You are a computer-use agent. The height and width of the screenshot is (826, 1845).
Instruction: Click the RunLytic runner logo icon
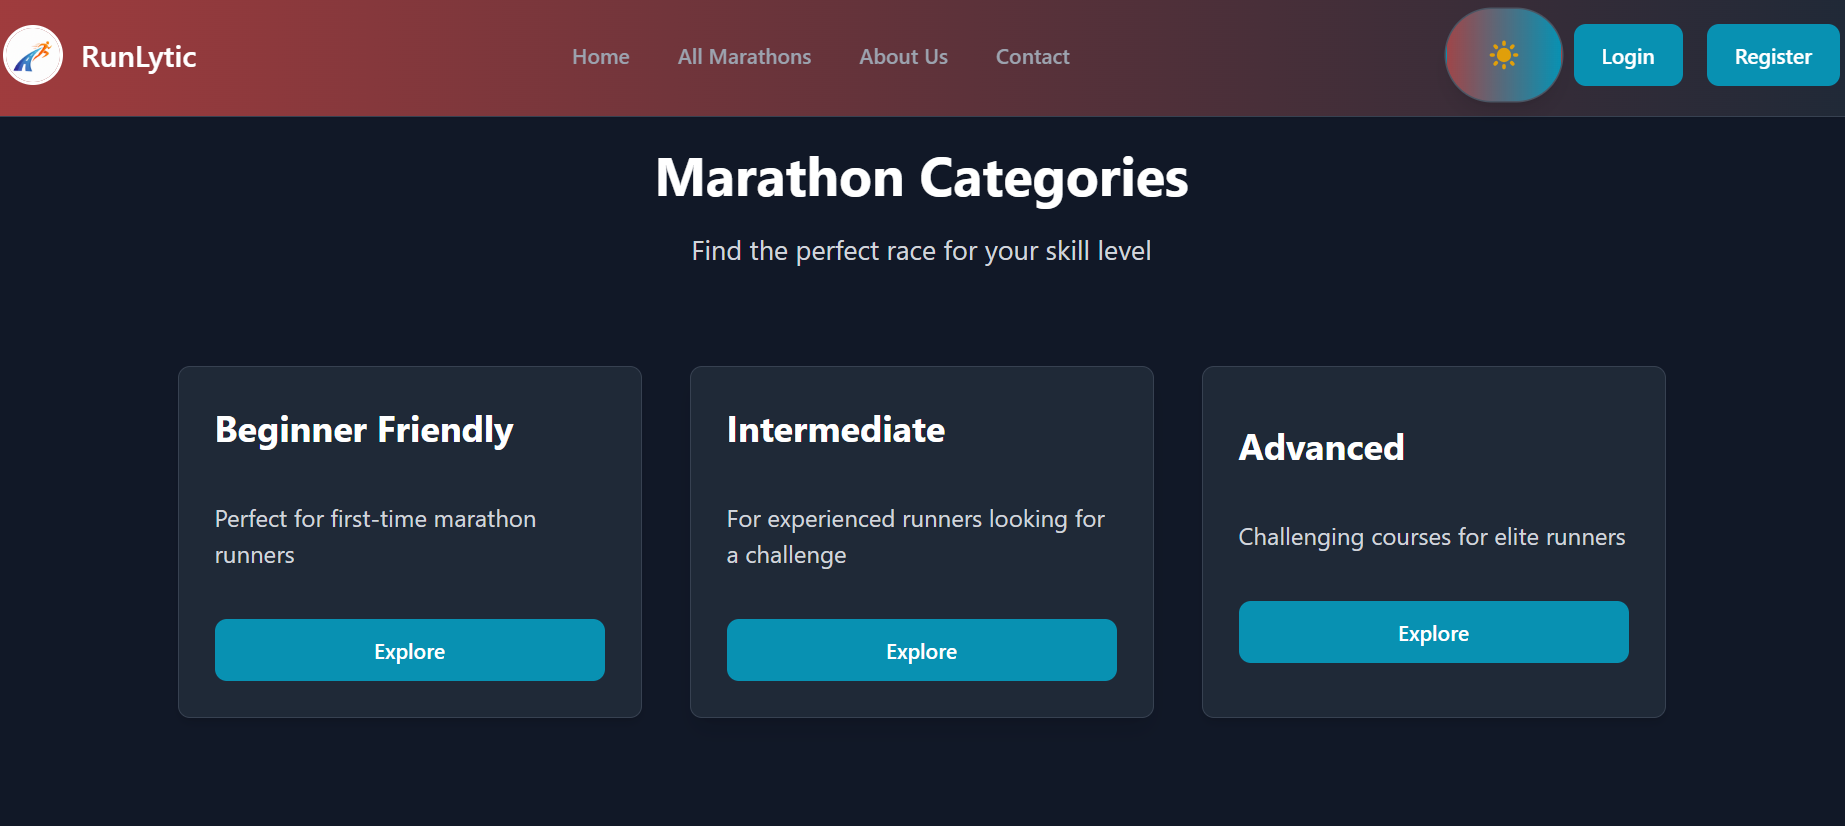coord(33,55)
